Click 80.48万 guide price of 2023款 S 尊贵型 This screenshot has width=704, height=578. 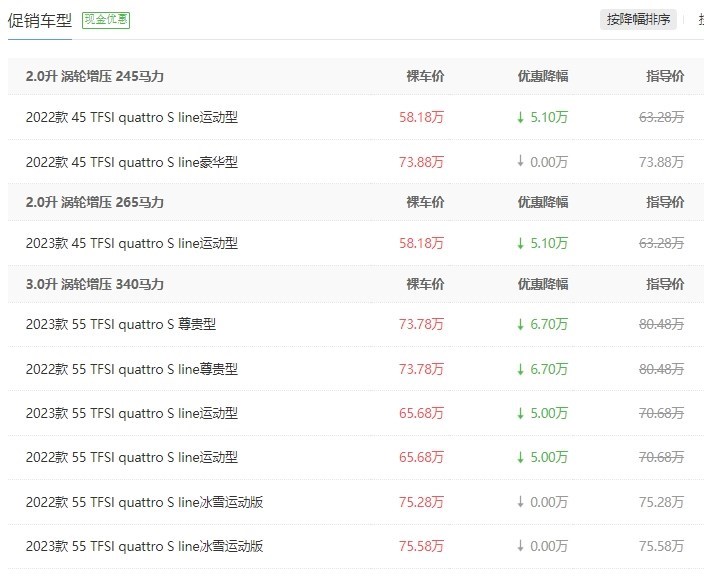click(x=662, y=324)
